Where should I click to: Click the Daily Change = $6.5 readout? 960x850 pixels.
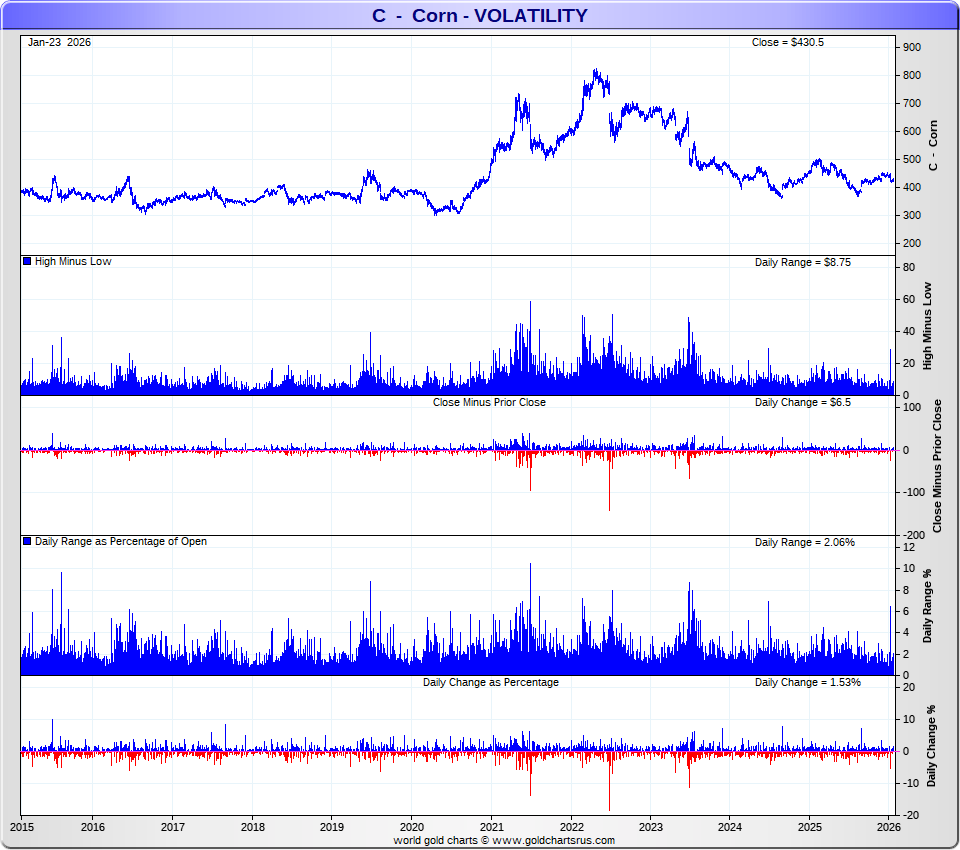click(802, 402)
